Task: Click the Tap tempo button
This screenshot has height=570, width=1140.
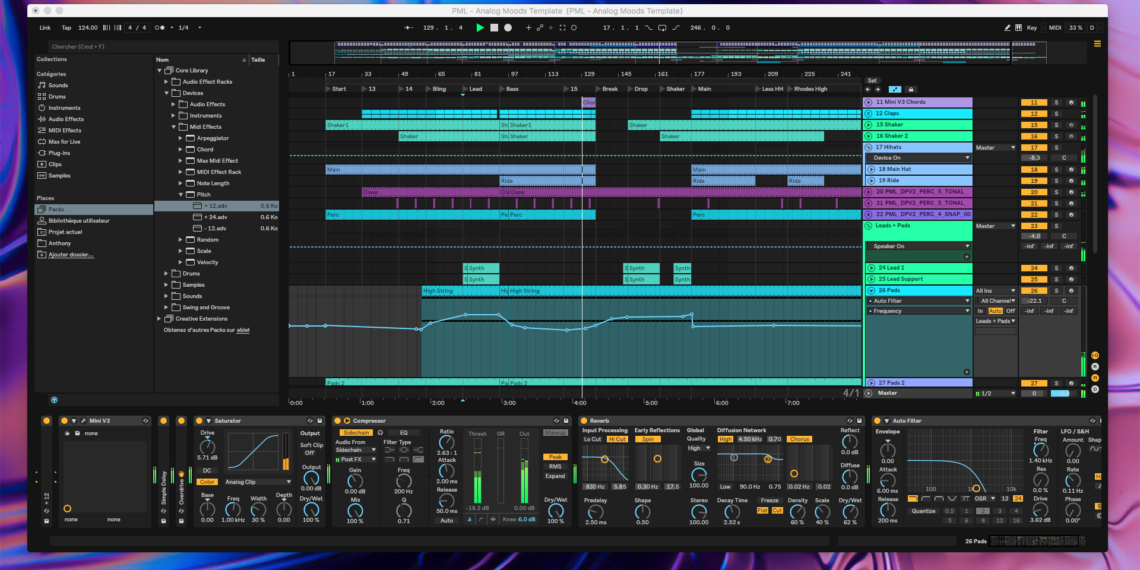Action: pos(66,28)
